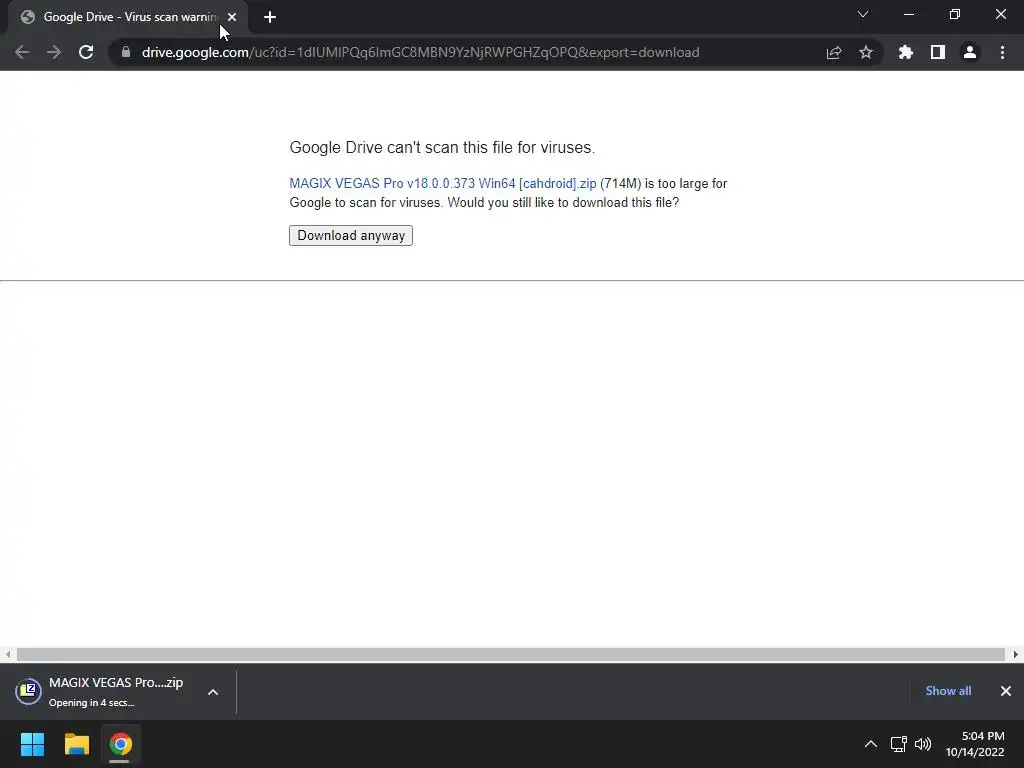This screenshot has width=1024, height=768.
Task: Close the downloads bar
Action: [x=1006, y=691]
